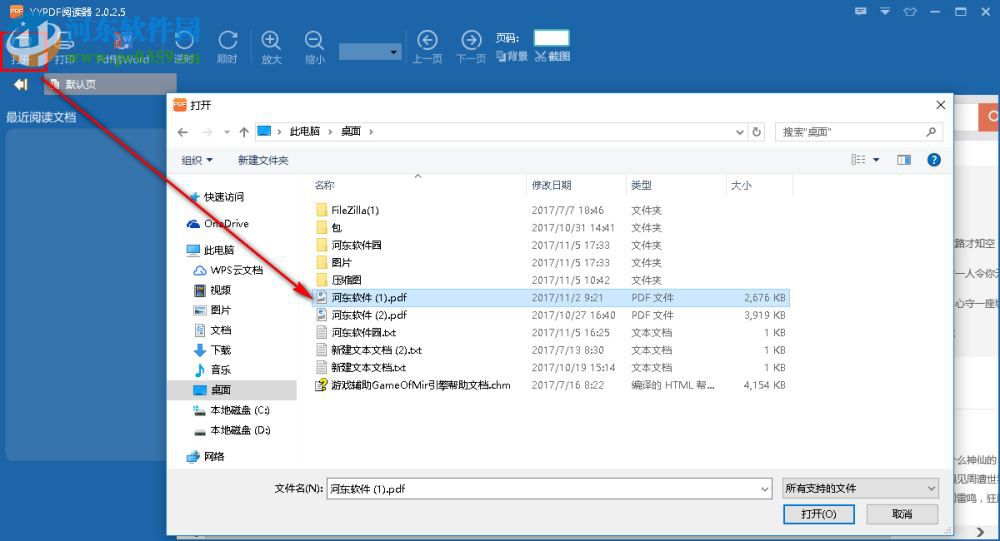Select 本地磁盘 (D:) in the navigation tree
The height and width of the screenshot is (541, 1000).
(240, 431)
